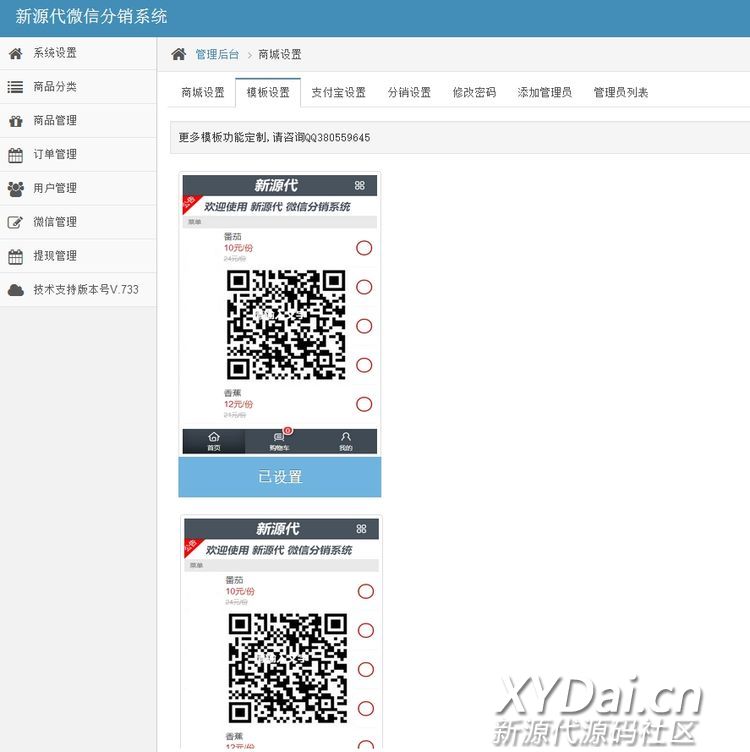Open the 添加管理员 tab
Screen dimensions: 750x752
(x=545, y=92)
